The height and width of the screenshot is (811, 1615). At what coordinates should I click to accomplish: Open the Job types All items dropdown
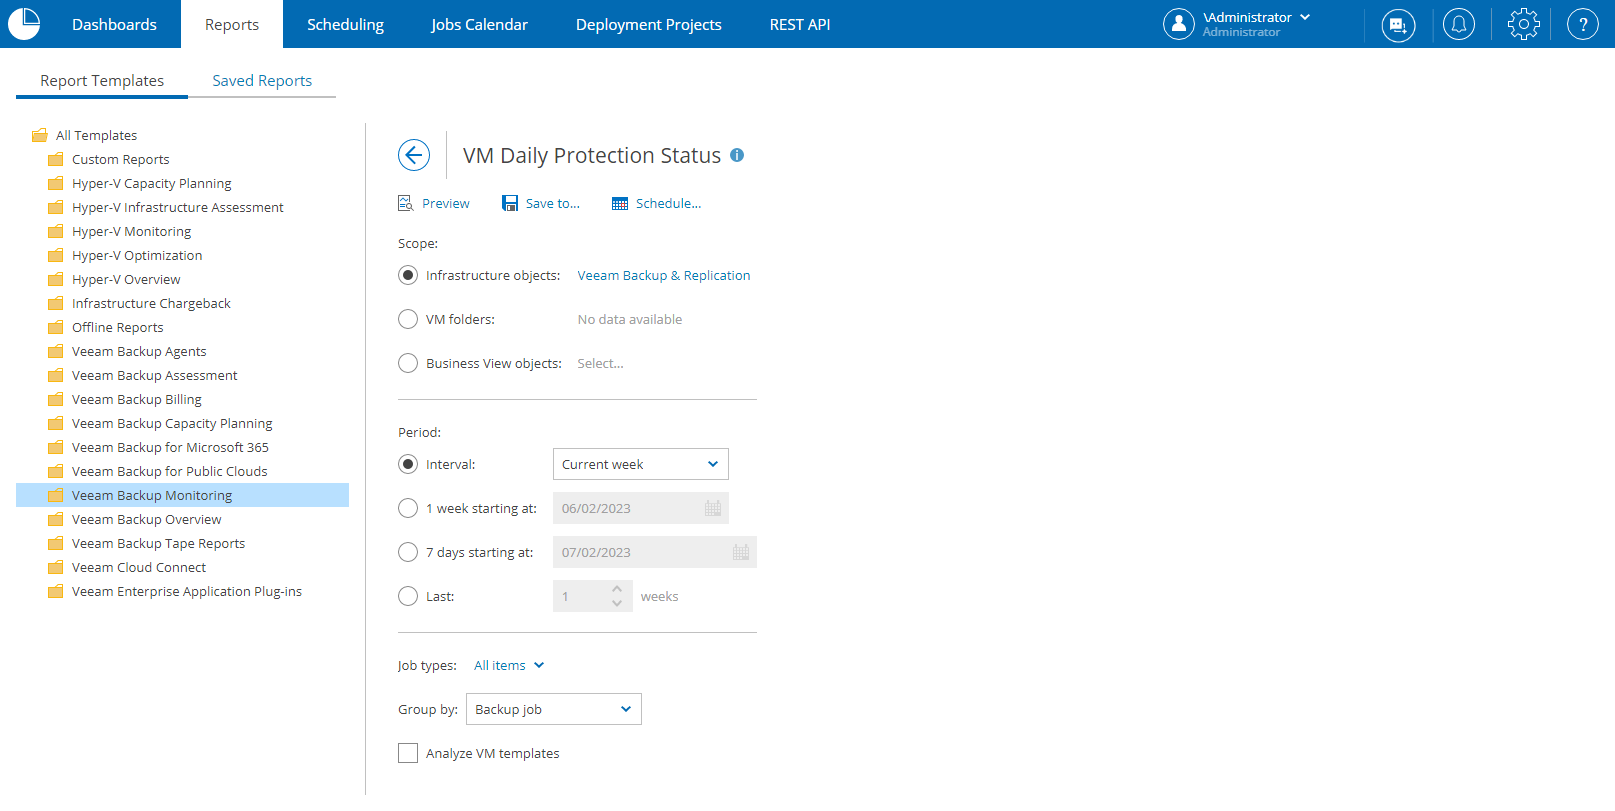(509, 665)
